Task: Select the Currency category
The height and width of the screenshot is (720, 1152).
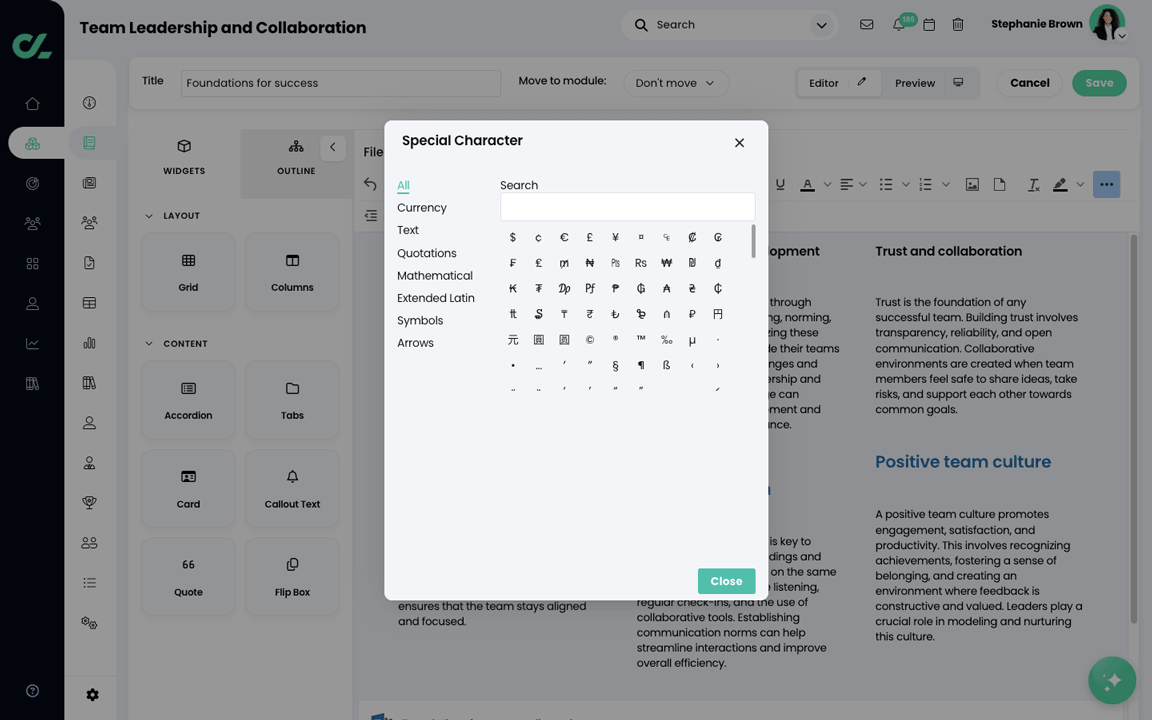Action: (x=422, y=208)
